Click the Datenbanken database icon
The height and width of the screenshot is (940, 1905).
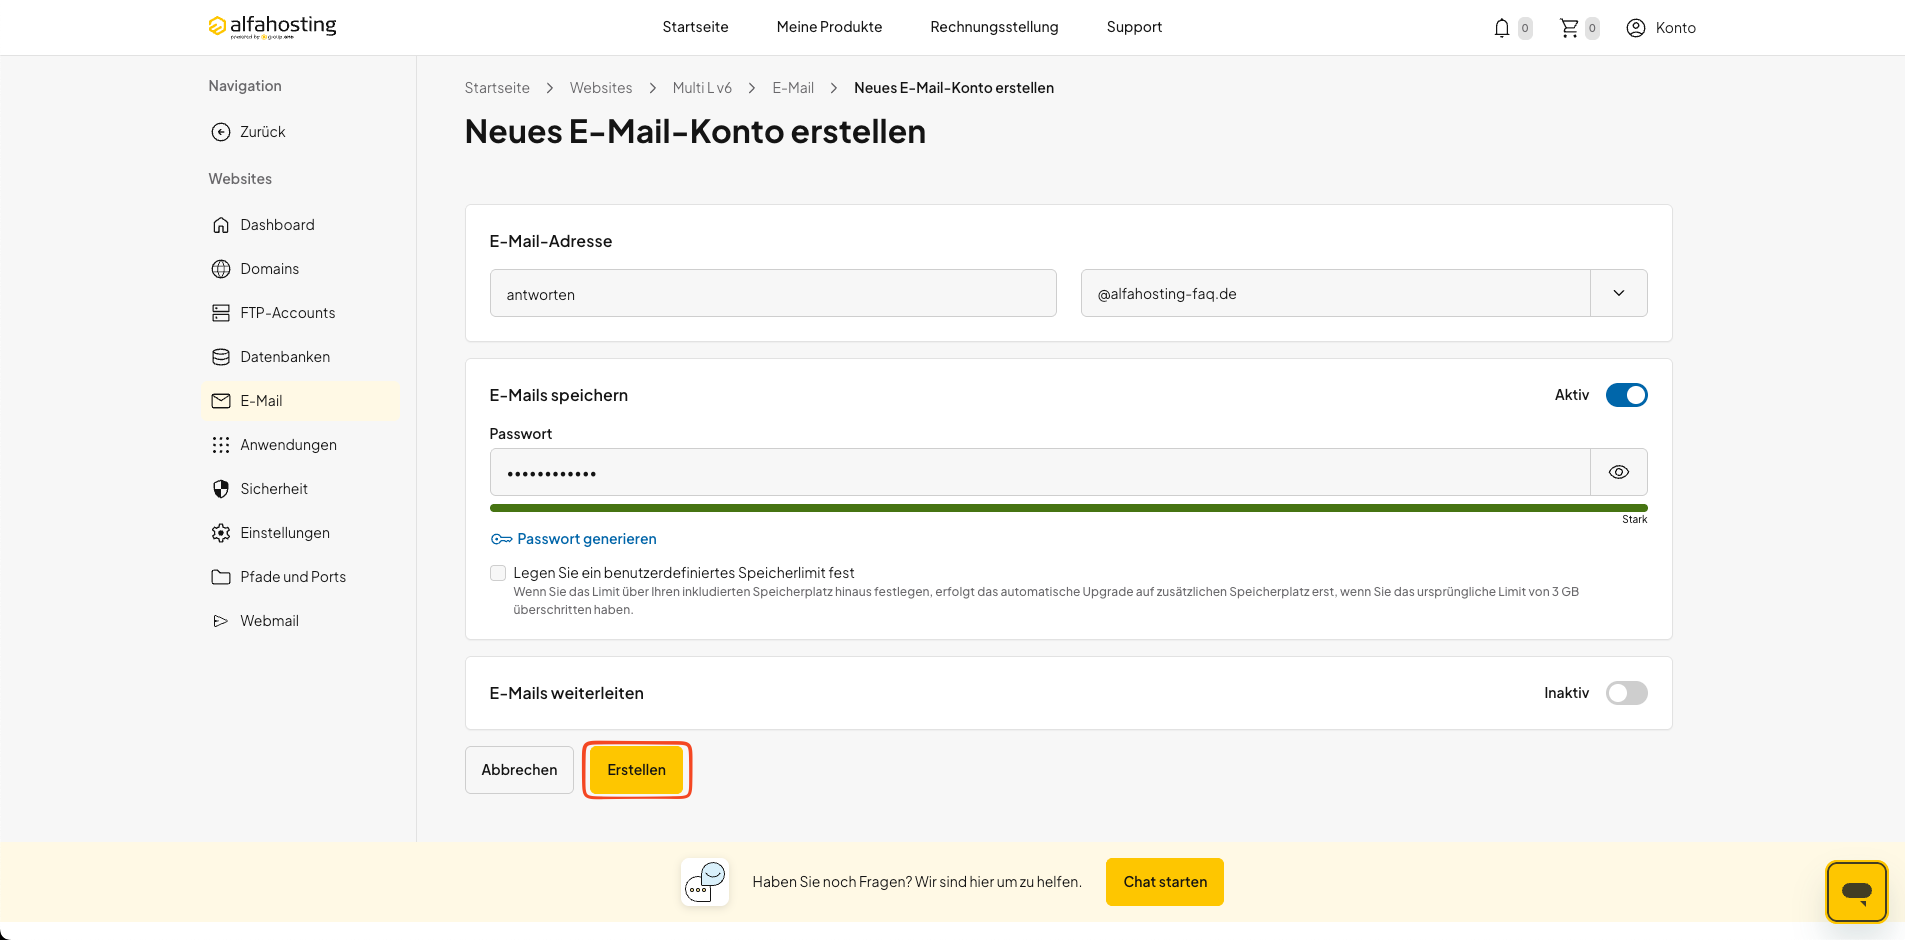[221, 357]
